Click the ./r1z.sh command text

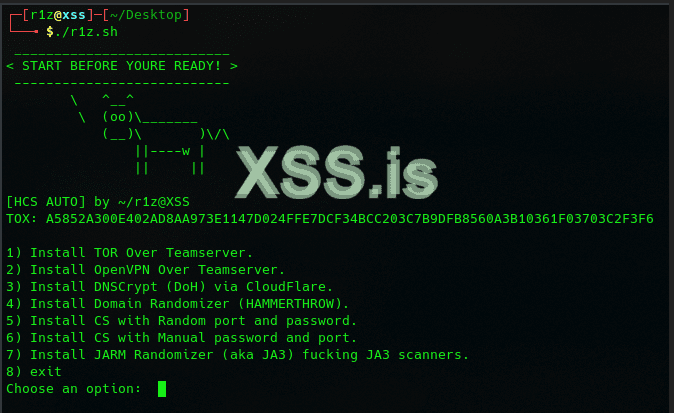point(90,32)
